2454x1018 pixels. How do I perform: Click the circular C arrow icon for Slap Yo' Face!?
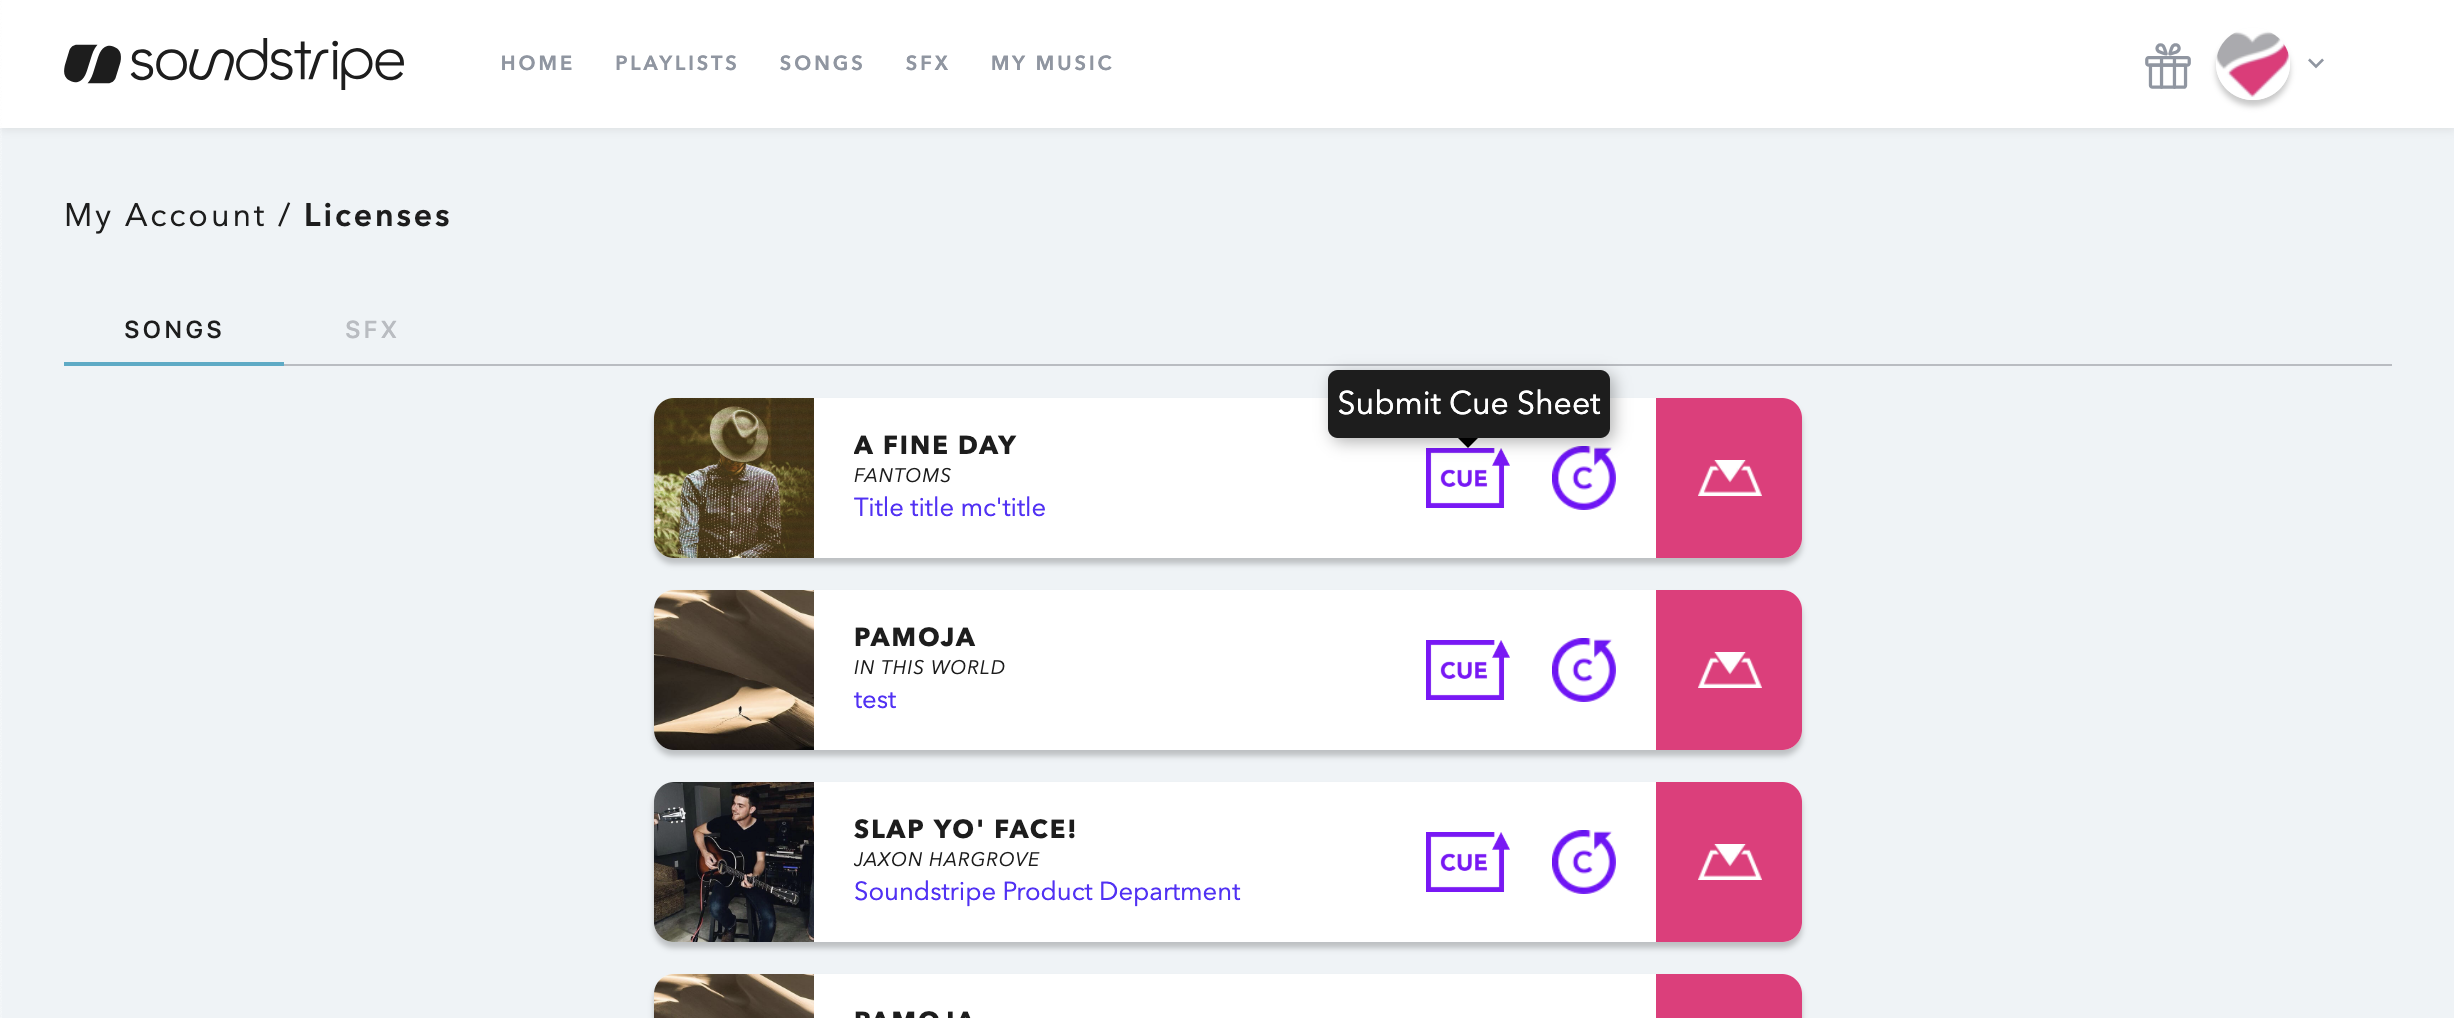(1583, 862)
